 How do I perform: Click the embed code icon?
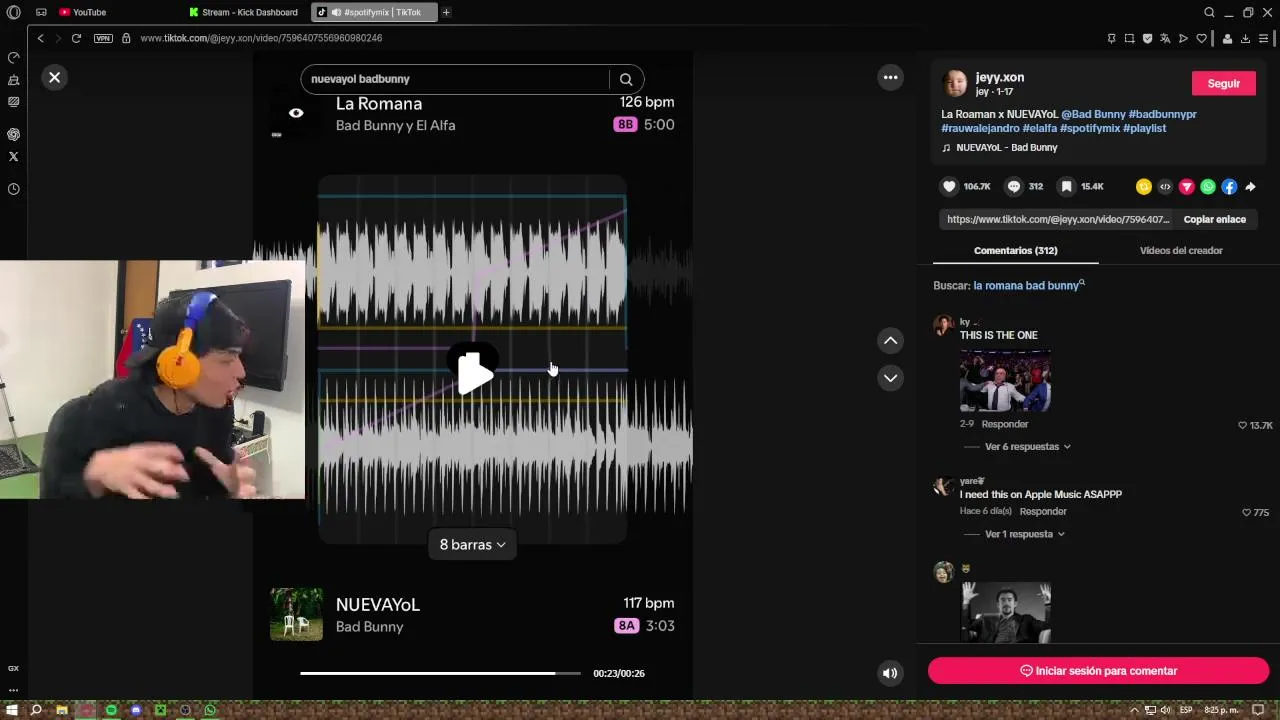[x=1165, y=186]
